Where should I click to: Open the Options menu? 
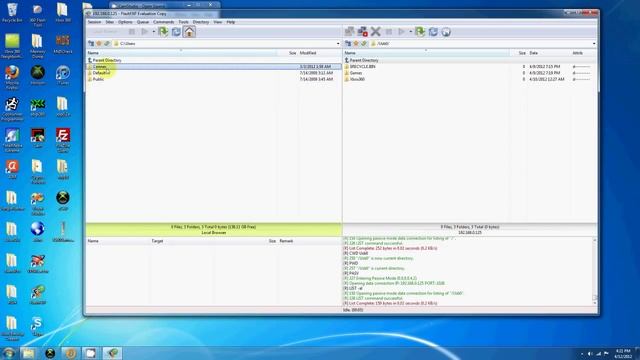click(125, 22)
